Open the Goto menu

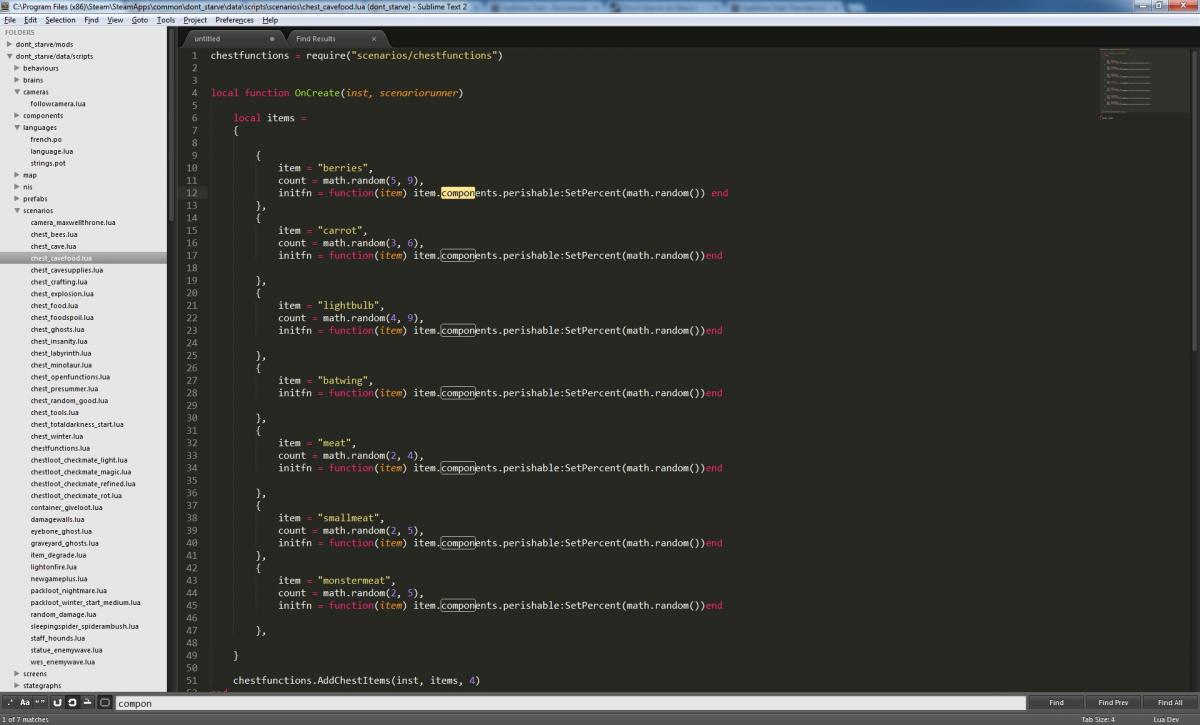(x=140, y=20)
